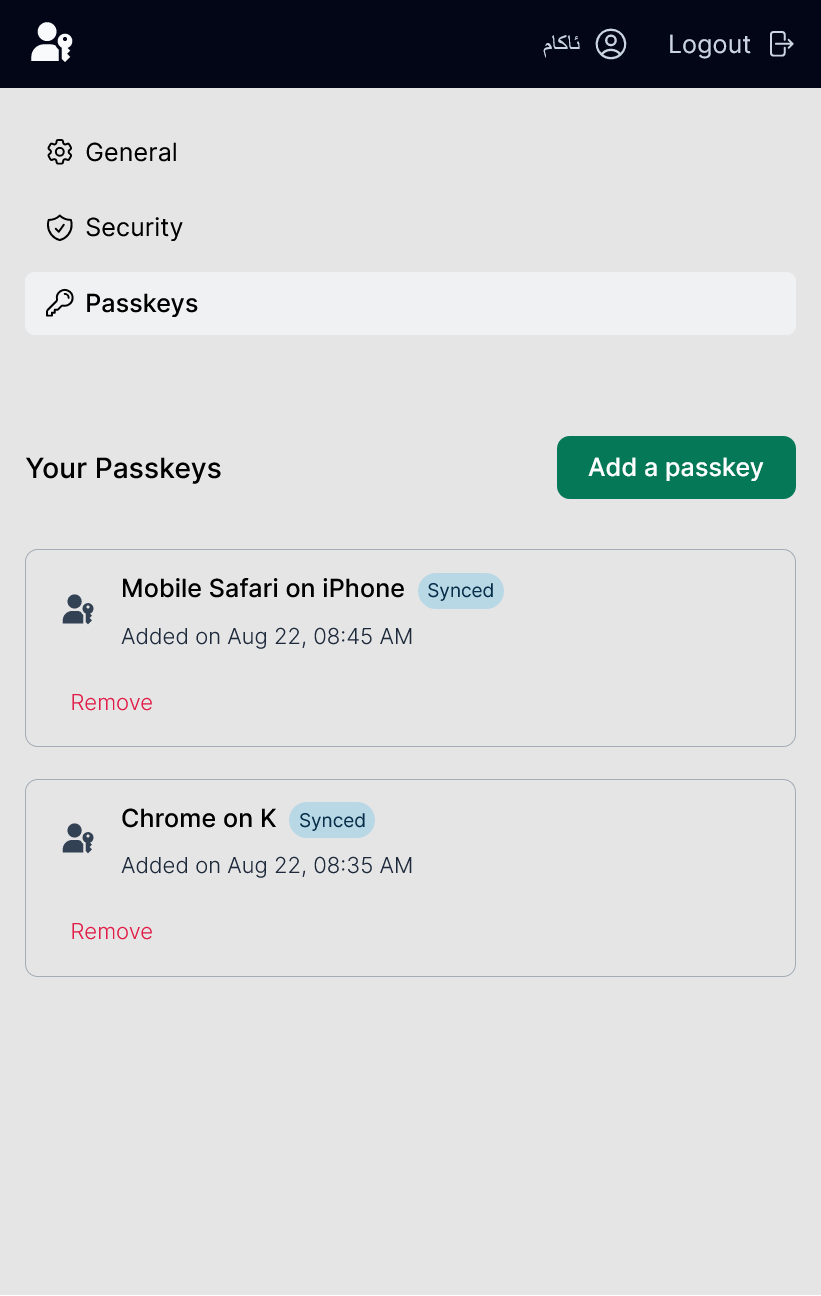This screenshot has width=821, height=1296.
Task: Remove the Chrome on K passkey
Action: pos(111,931)
